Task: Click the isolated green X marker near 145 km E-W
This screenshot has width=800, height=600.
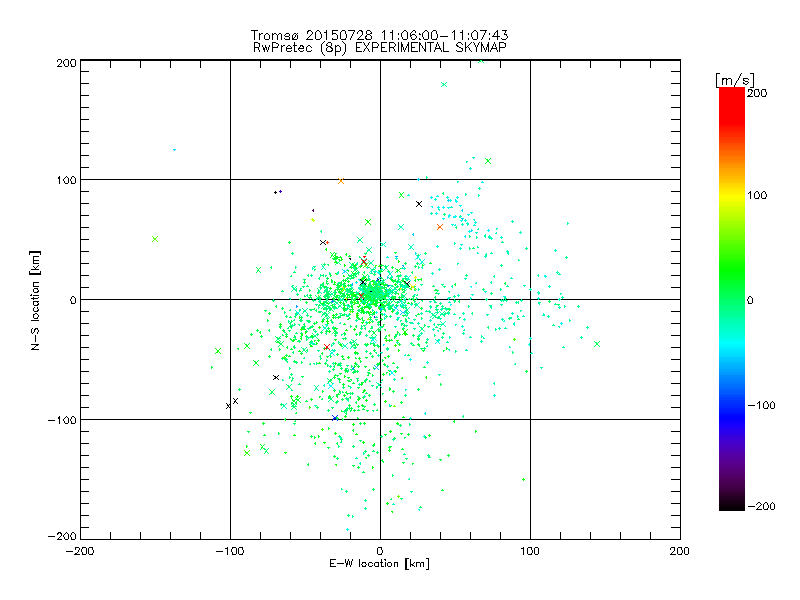Action: coord(597,344)
